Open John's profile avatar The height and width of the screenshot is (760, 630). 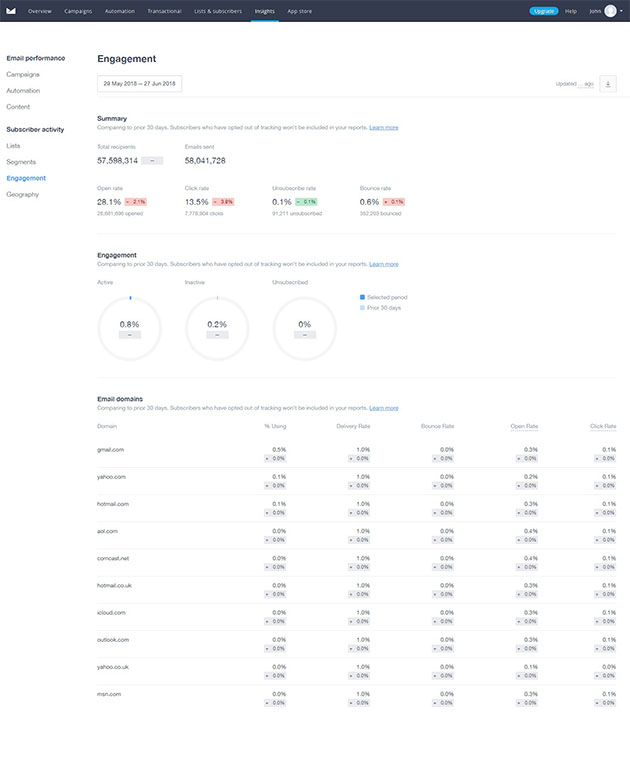[610, 11]
